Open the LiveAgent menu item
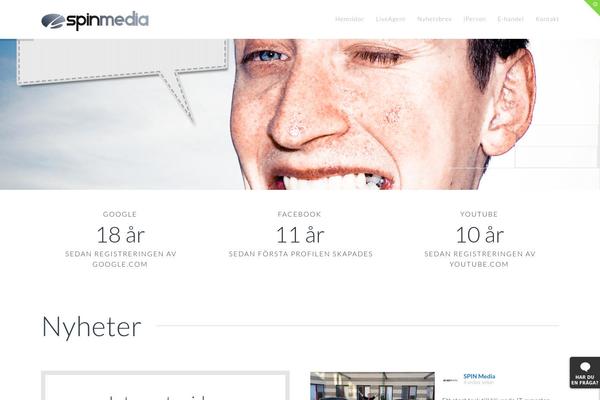Image resolution: width=600 pixels, height=400 pixels. click(390, 19)
